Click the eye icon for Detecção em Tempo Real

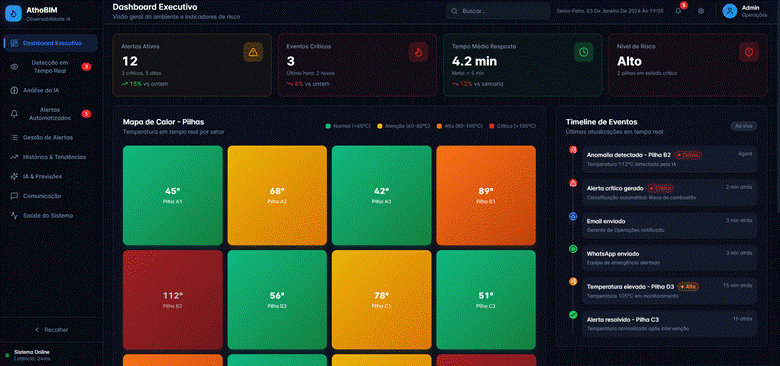click(x=14, y=67)
